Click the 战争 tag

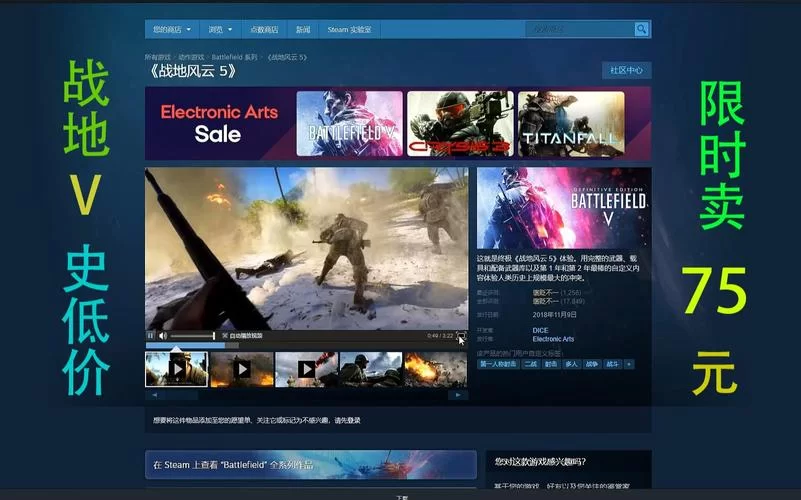coord(592,364)
